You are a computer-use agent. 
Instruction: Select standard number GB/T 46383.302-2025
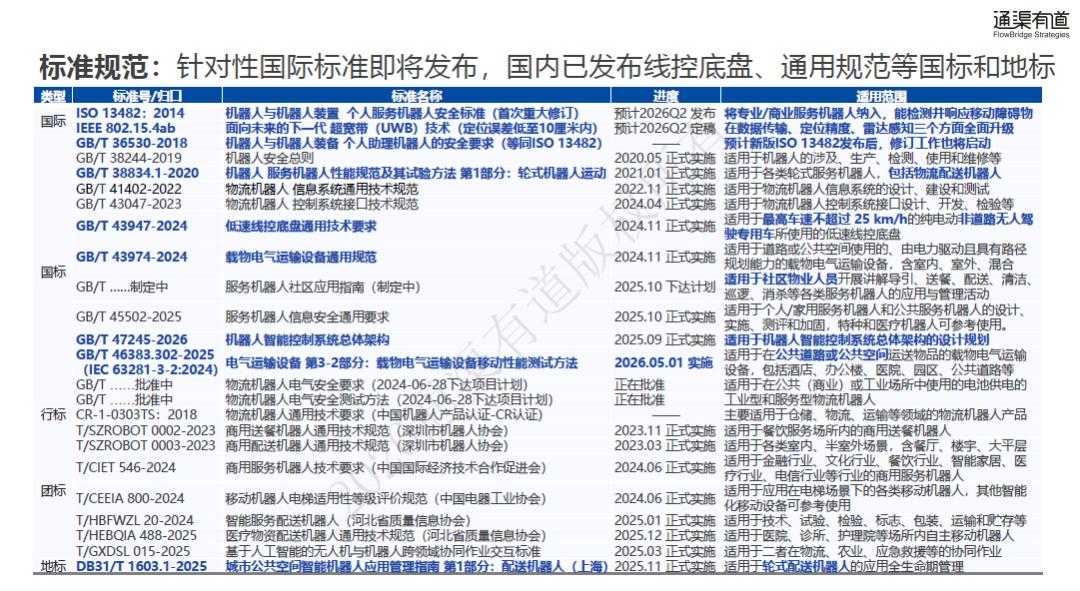coord(145,355)
